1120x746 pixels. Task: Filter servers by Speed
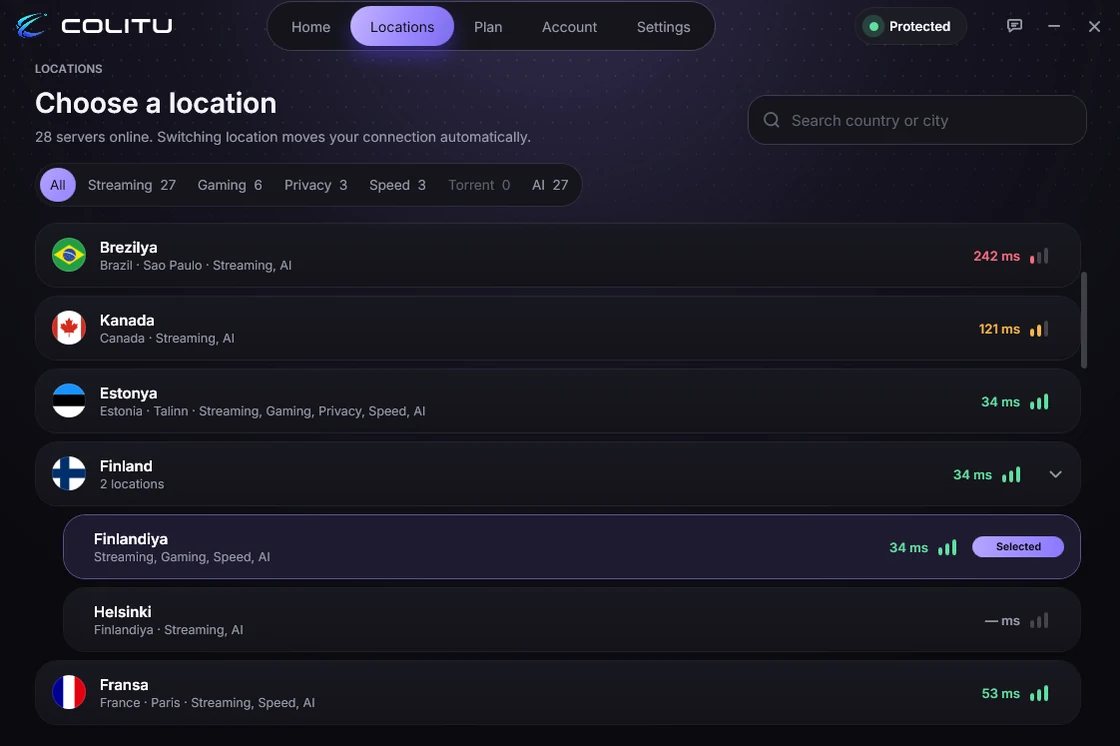coord(397,185)
